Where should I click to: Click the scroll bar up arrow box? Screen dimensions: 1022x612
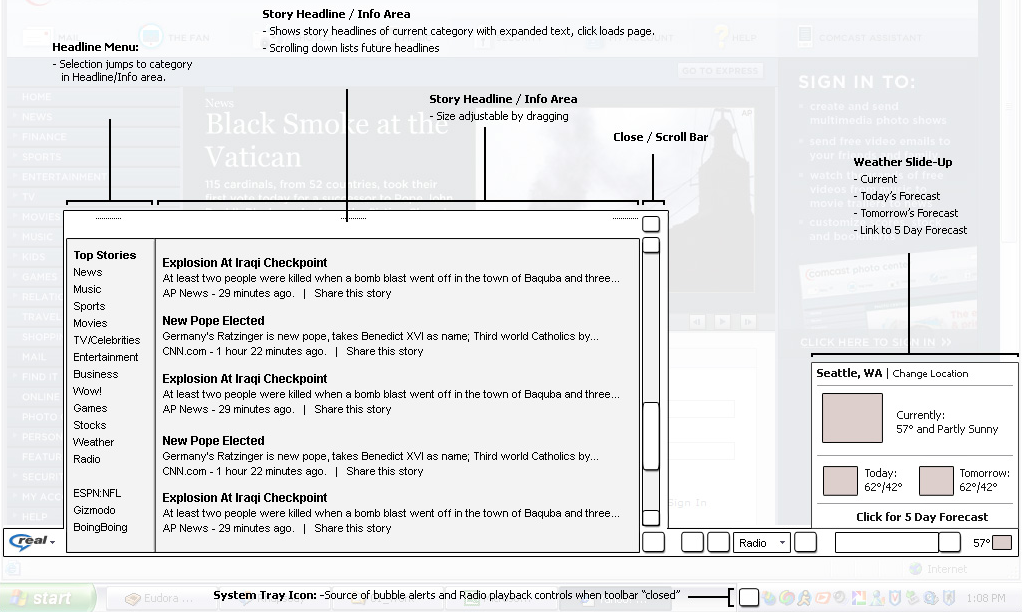click(x=650, y=245)
